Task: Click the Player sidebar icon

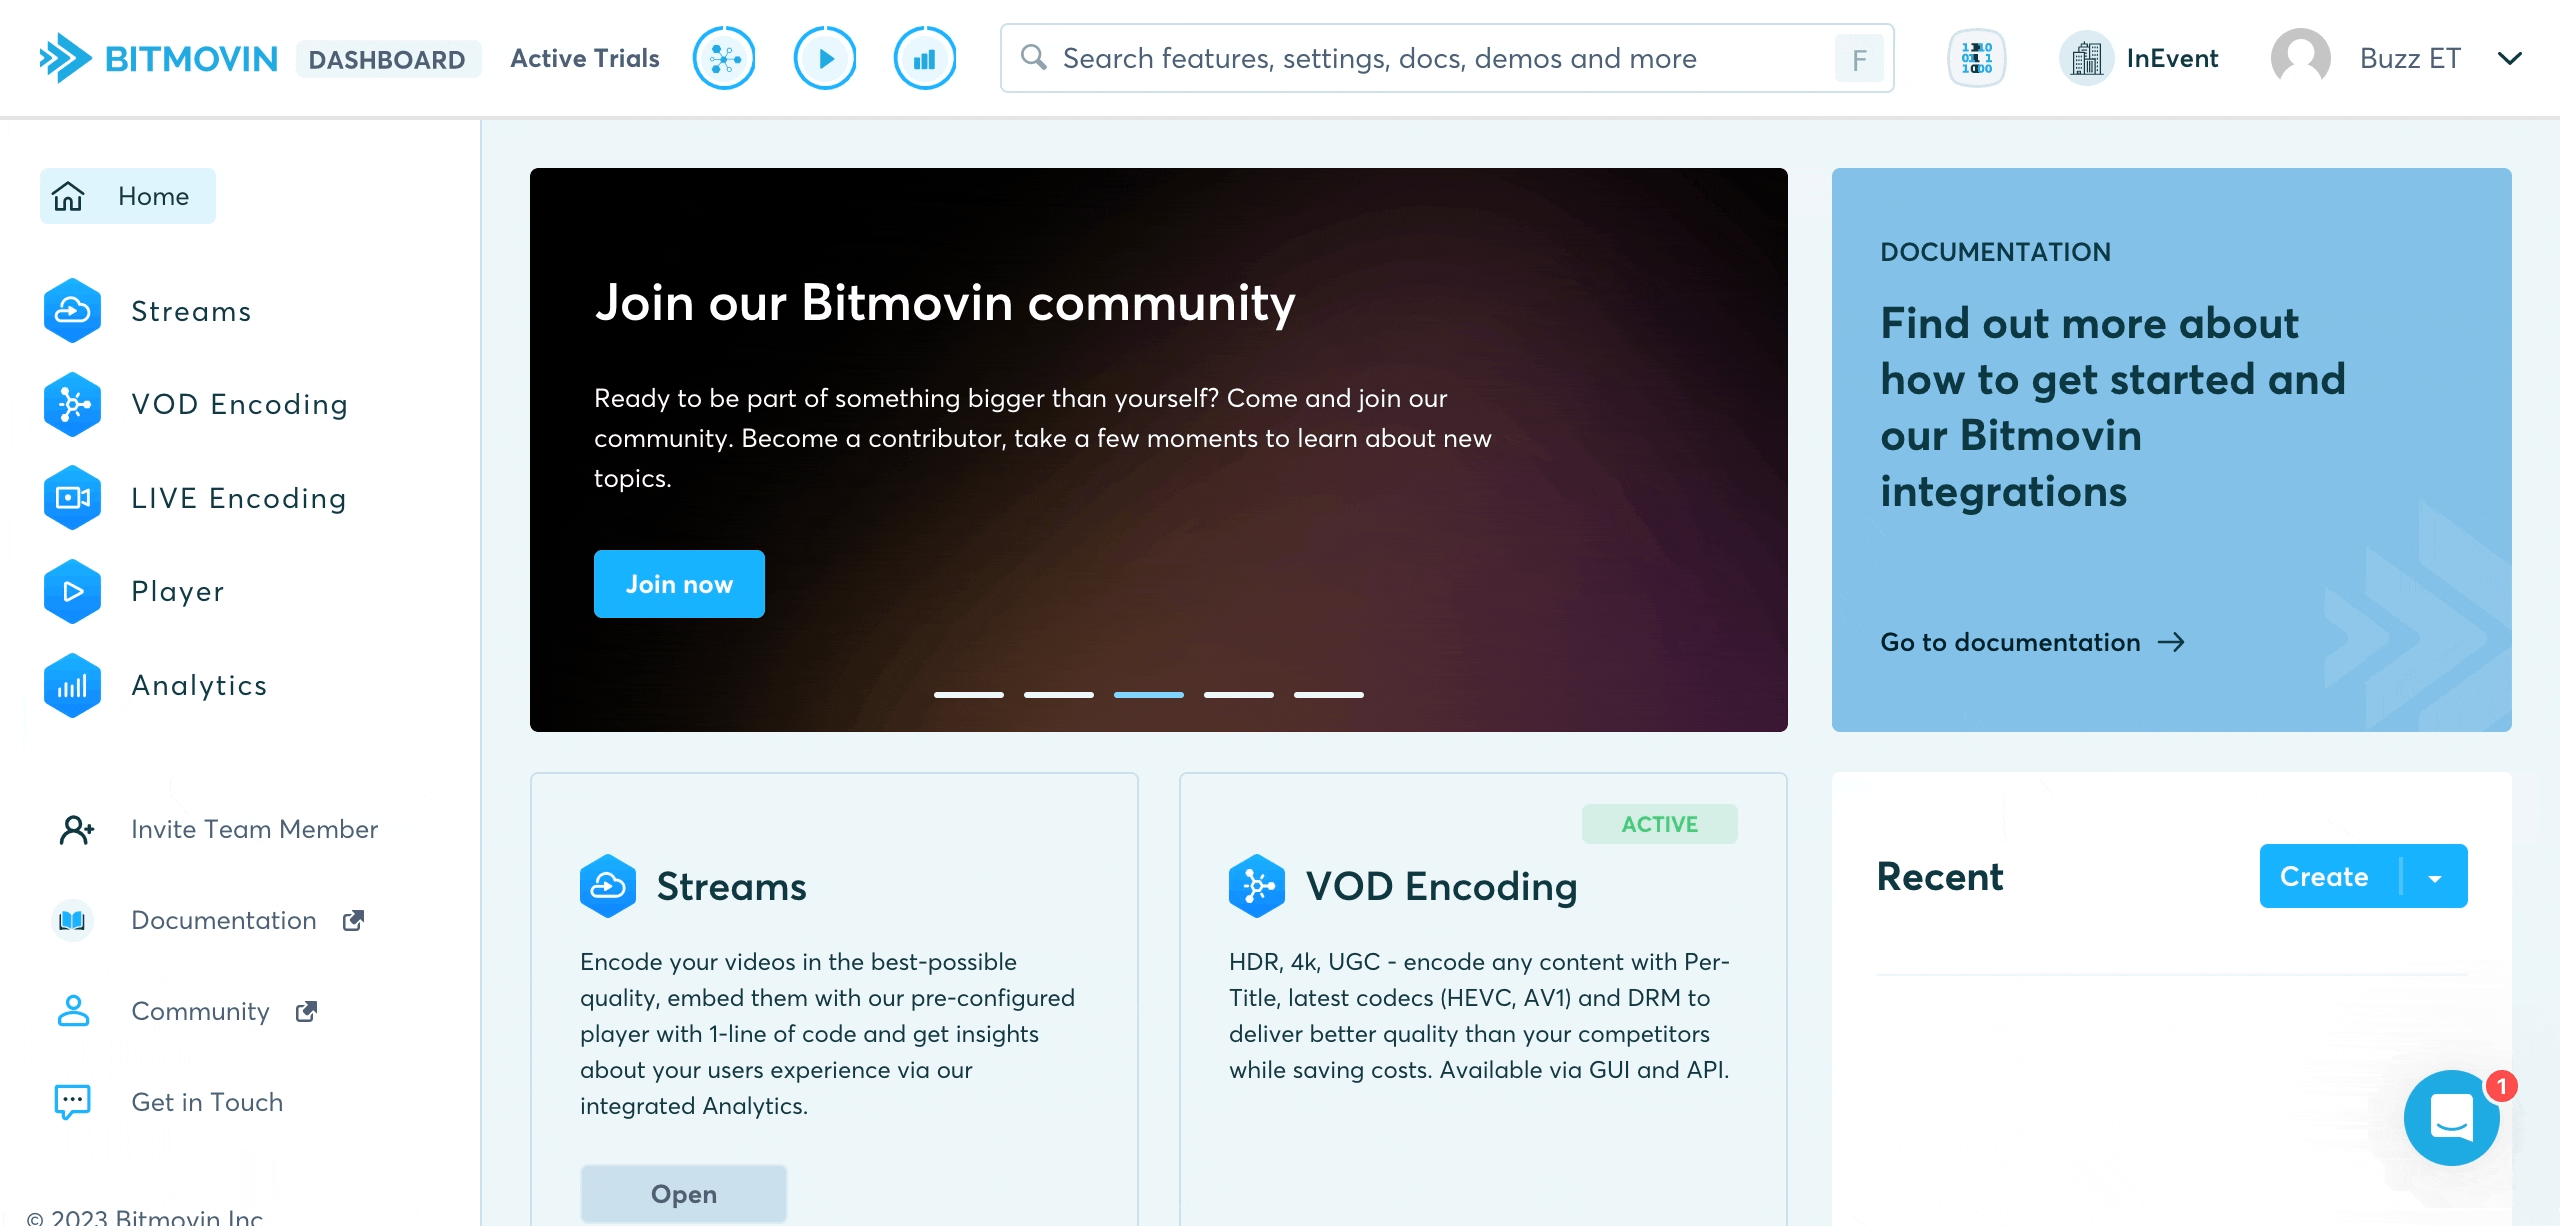Action: (72, 591)
